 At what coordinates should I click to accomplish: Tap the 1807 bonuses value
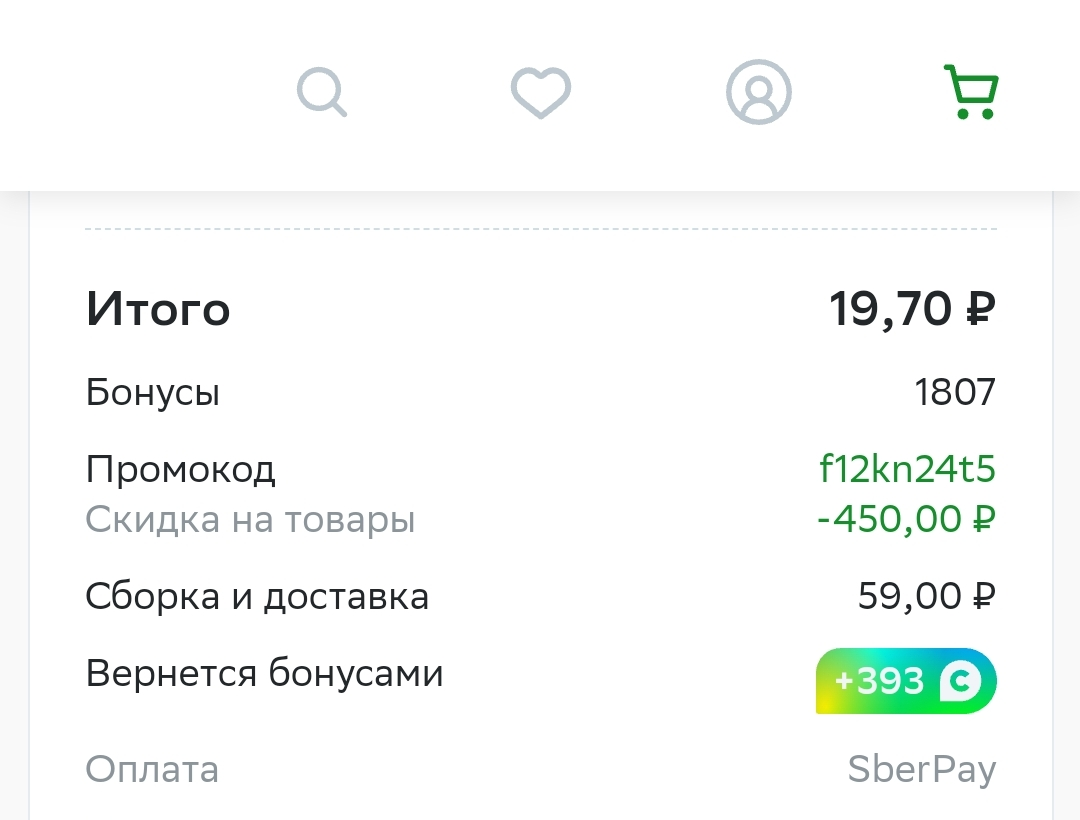[955, 392]
